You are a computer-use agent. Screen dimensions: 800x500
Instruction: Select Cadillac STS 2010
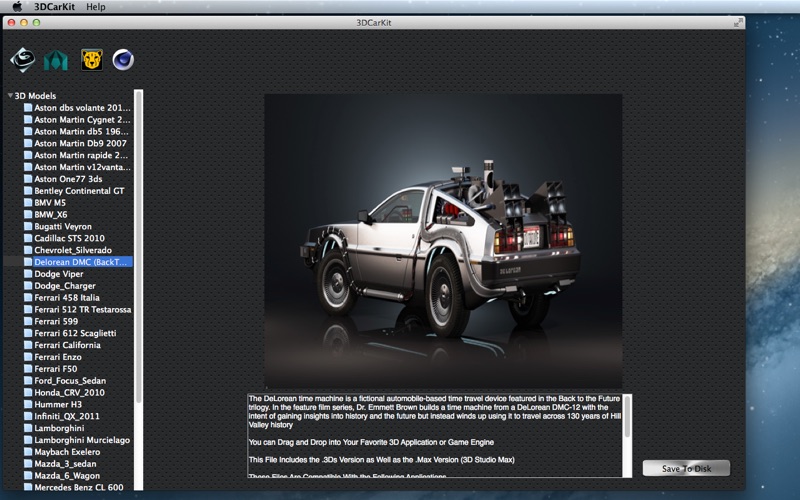pyautogui.click(x=69, y=238)
